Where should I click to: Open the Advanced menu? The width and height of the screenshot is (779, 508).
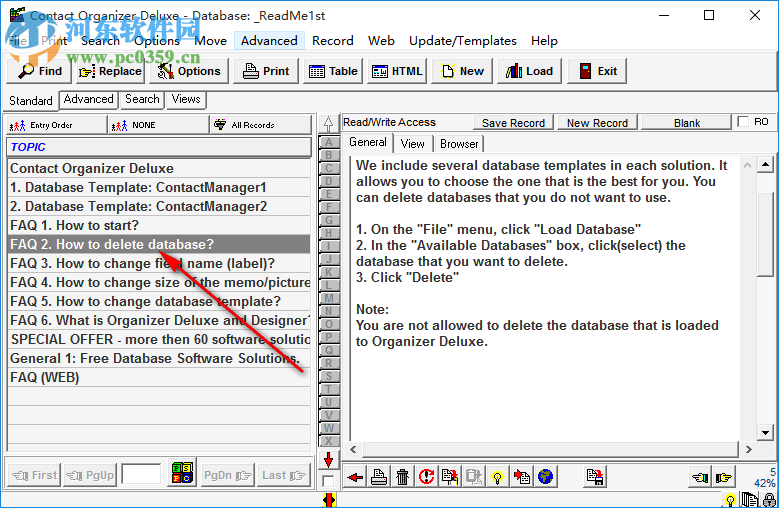coord(269,41)
